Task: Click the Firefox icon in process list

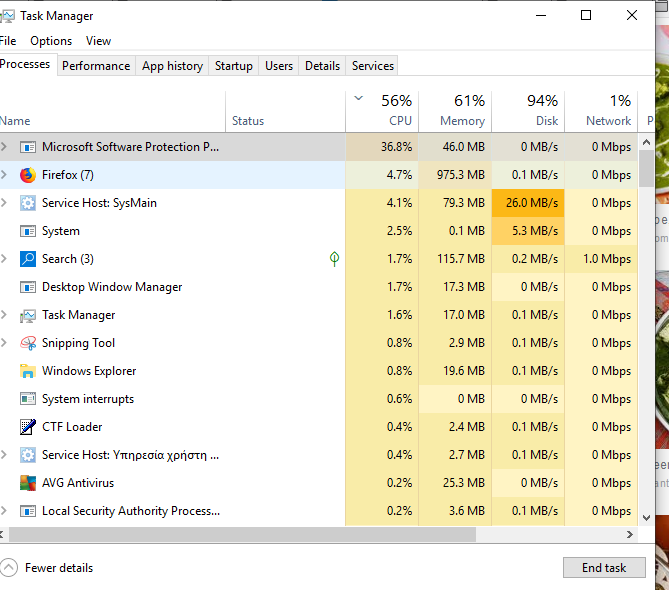Action: [x=28, y=175]
